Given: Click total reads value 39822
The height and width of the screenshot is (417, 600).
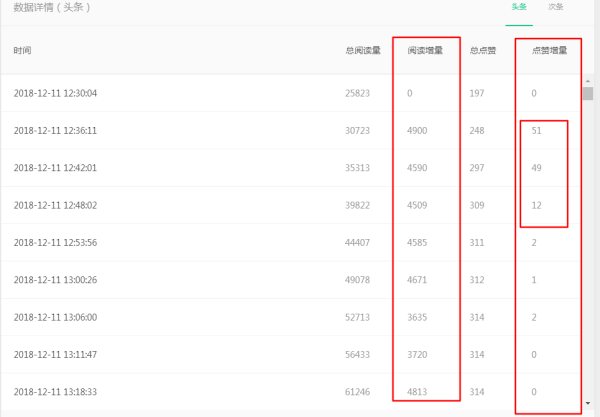Looking at the screenshot, I should tap(357, 205).
